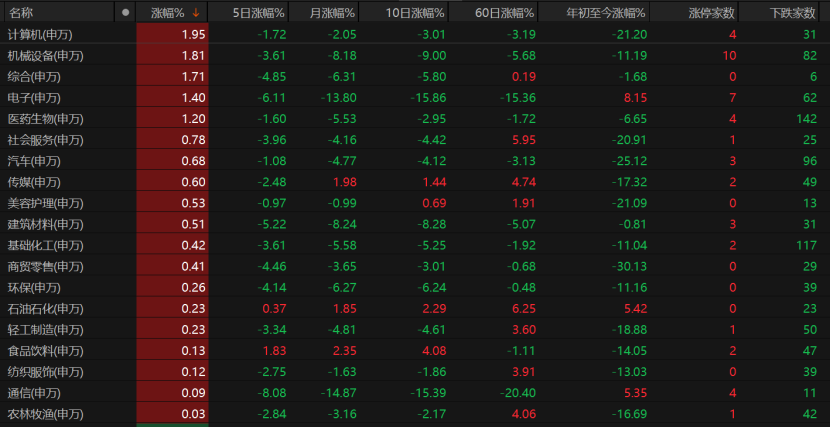Click -6.24 ten-day value for 环保
The image size is (831, 428).
click(432, 288)
